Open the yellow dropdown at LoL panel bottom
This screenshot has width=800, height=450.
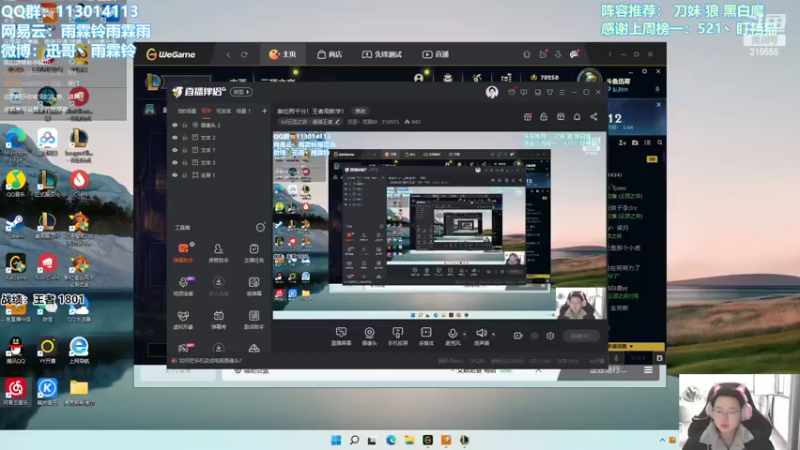(x=635, y=346)
